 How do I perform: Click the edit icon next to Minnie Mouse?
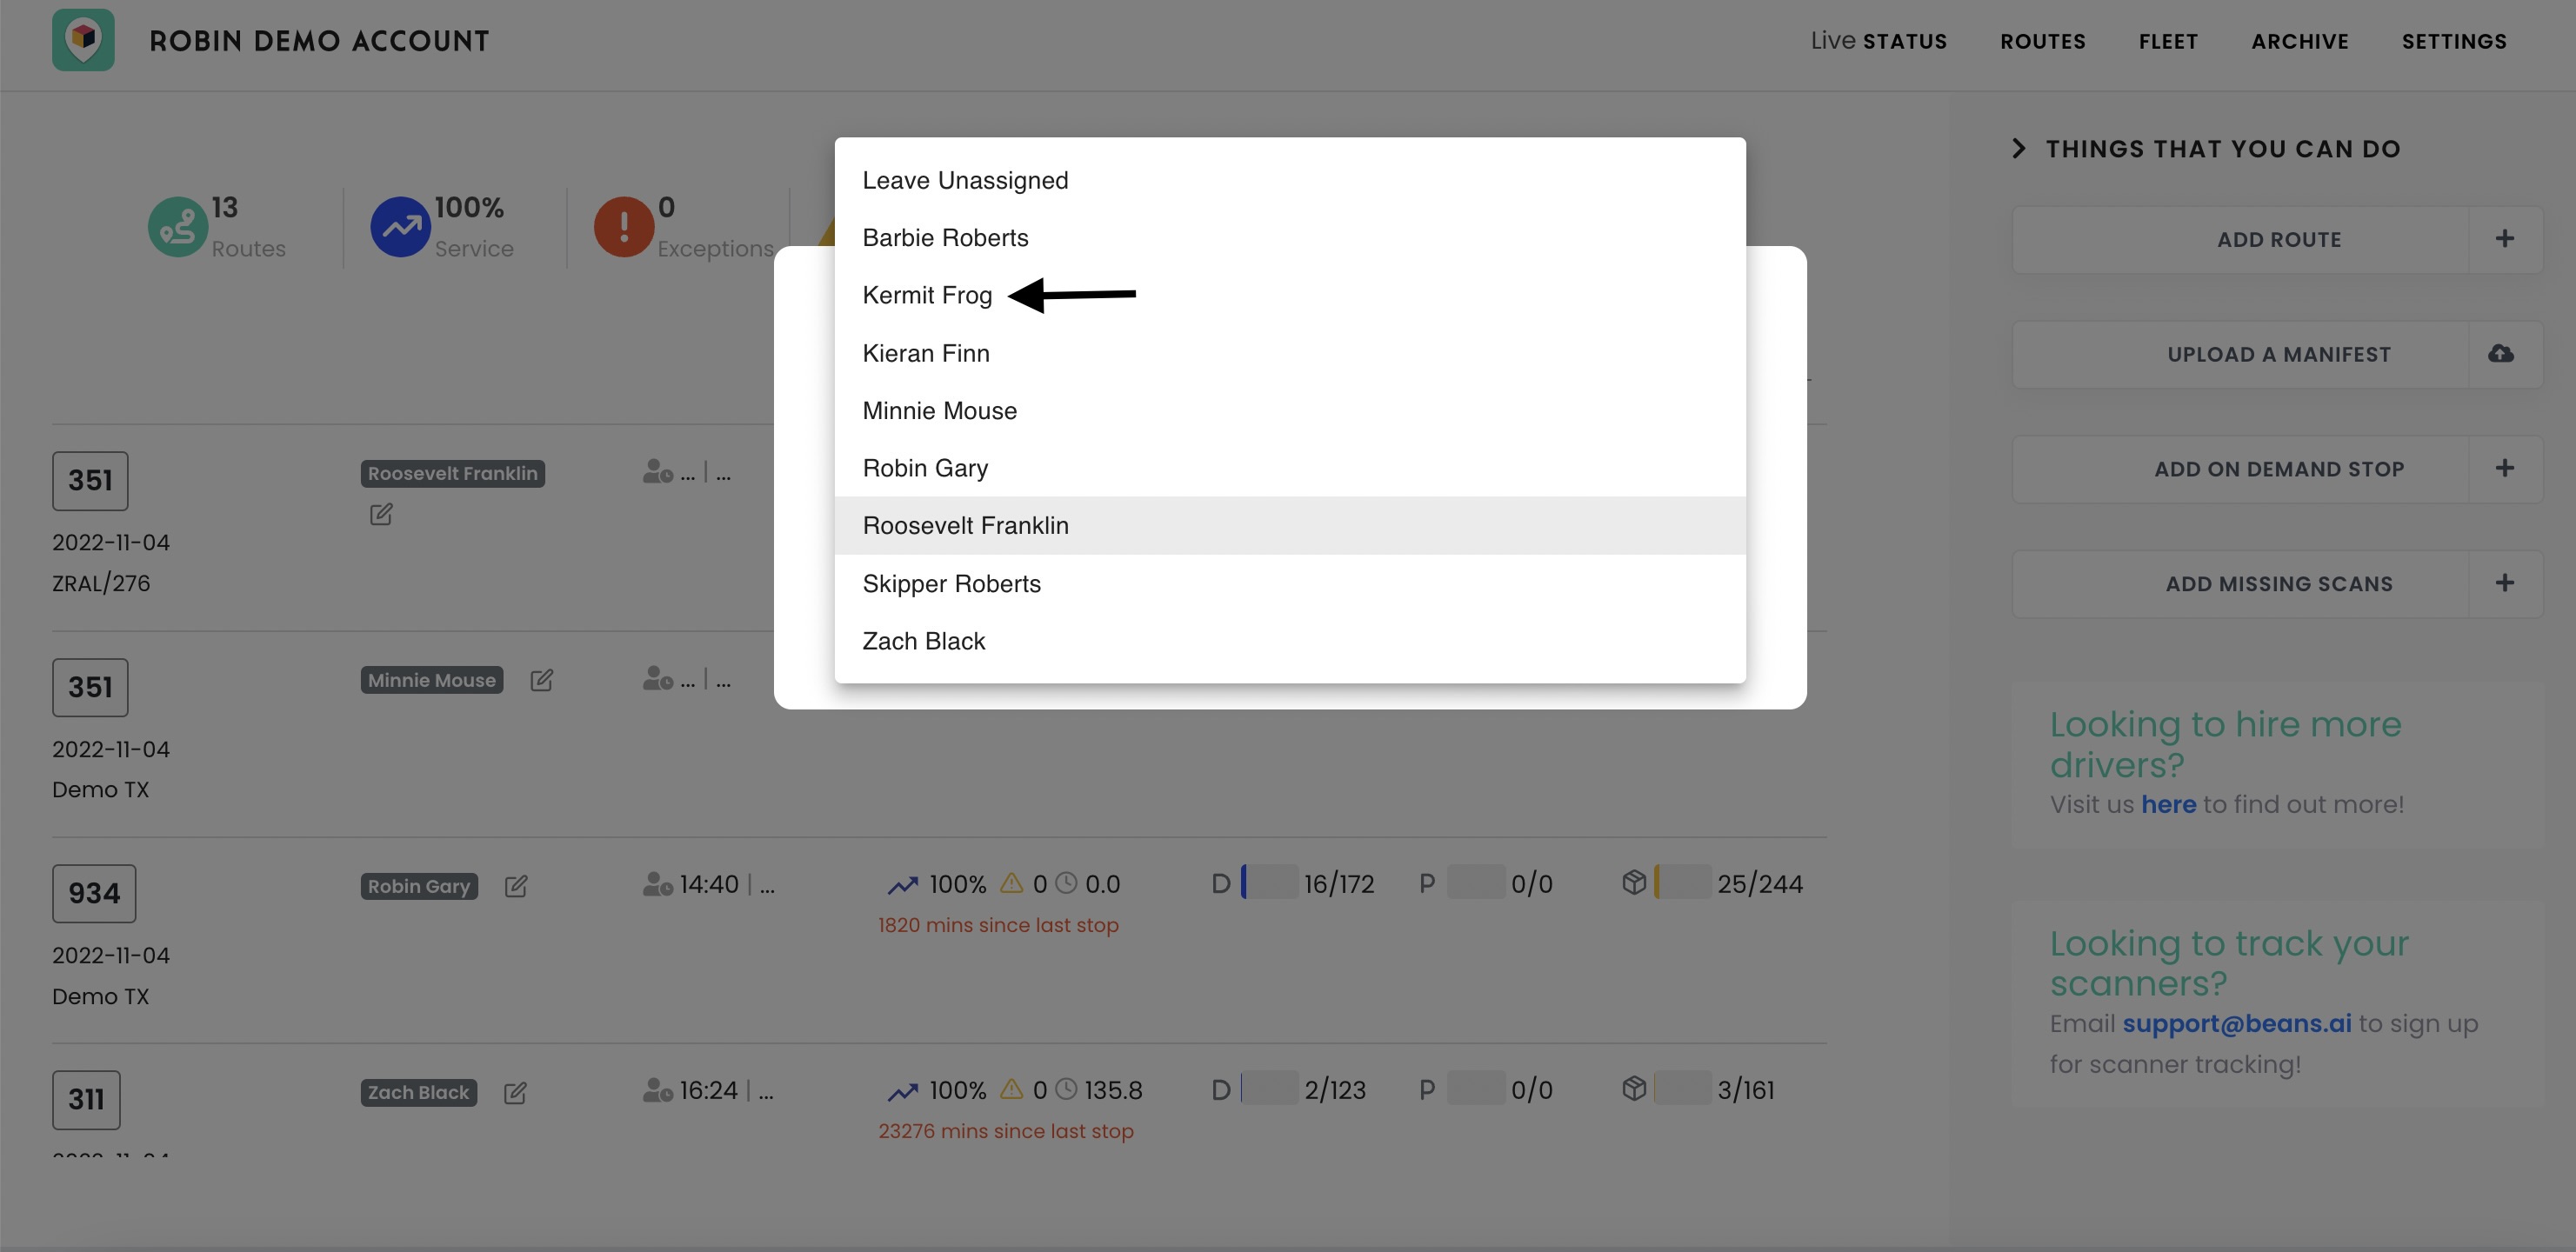(x=541, y=681)
